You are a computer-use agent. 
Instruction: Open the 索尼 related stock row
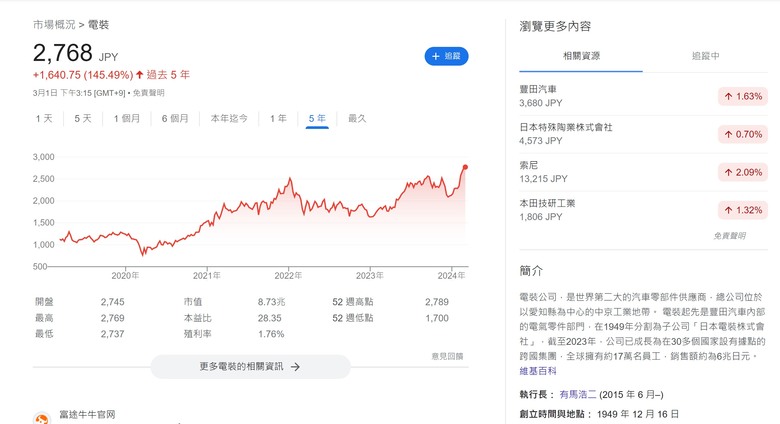click(x=643, y=172)
